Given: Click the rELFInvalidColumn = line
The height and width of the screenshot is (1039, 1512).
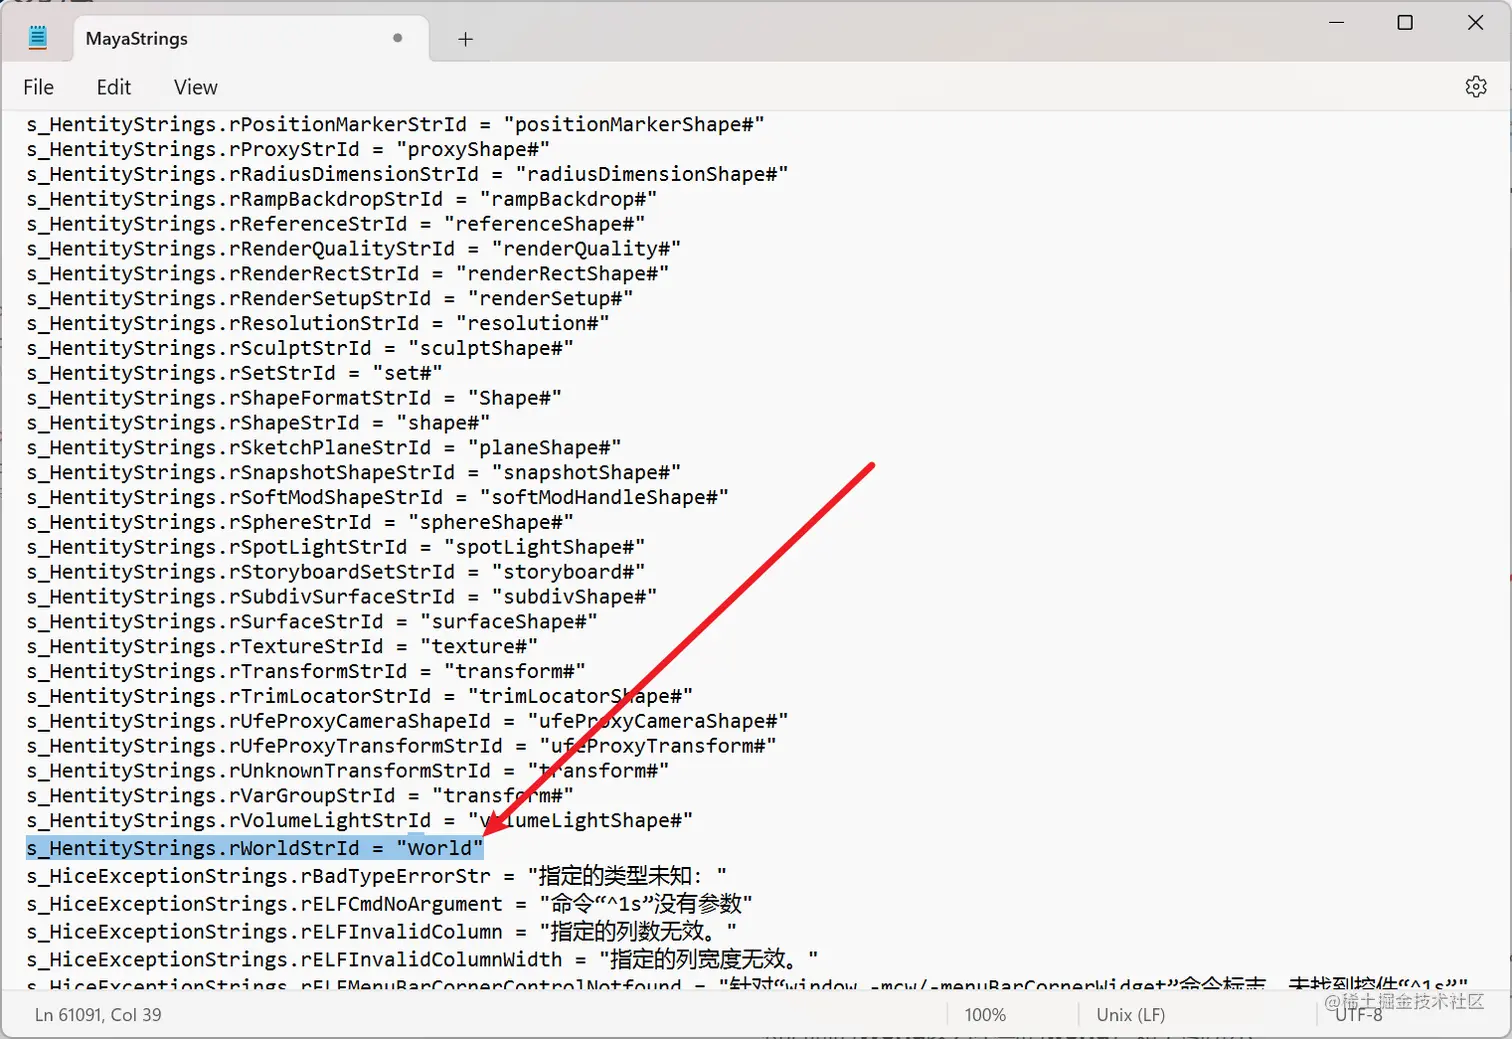Looking at the screenshot, I should click(382, 932).
